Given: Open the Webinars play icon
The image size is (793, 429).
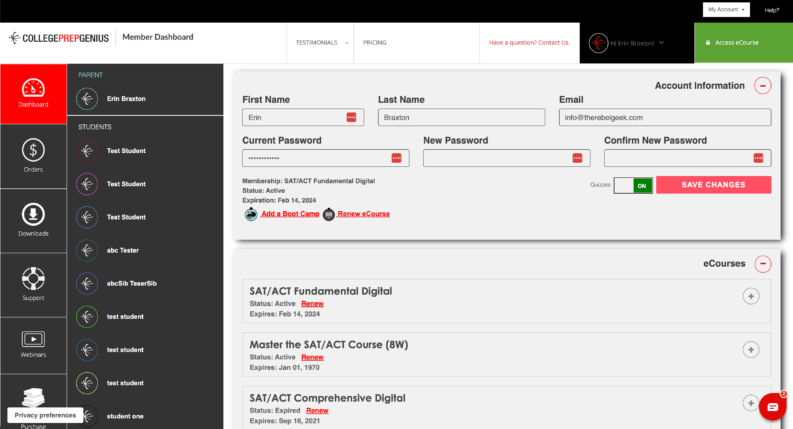Looking at the screenshot, I should tap(33, 339).
